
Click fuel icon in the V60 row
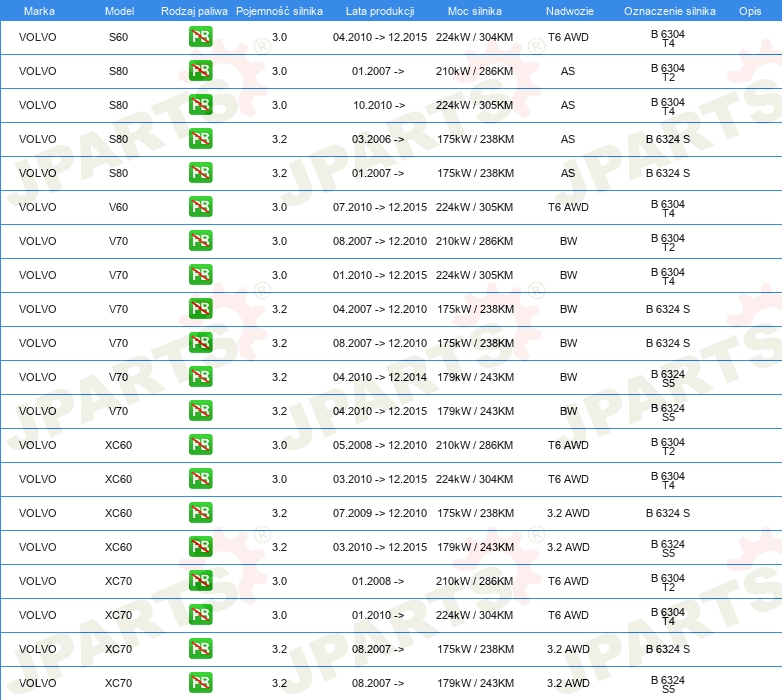click(x=200, y=207)
